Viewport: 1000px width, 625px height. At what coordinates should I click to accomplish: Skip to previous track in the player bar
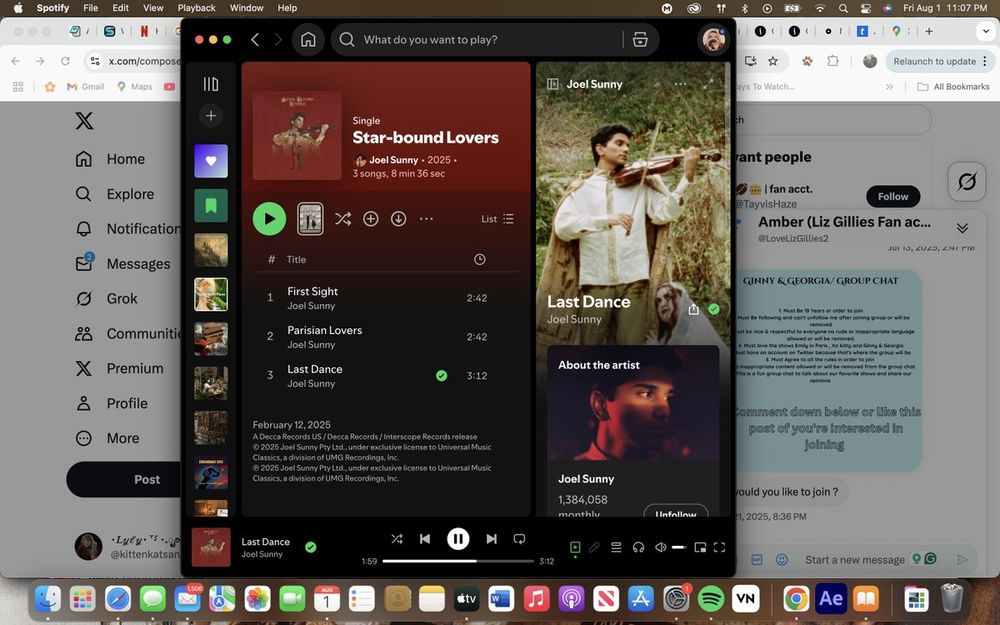425,539
